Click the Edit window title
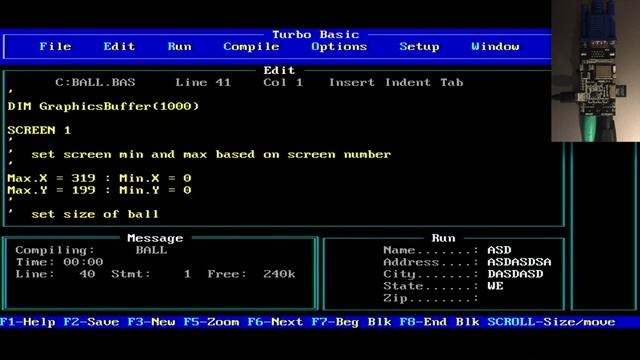This screenshot has width=640, height=360. 279,70
